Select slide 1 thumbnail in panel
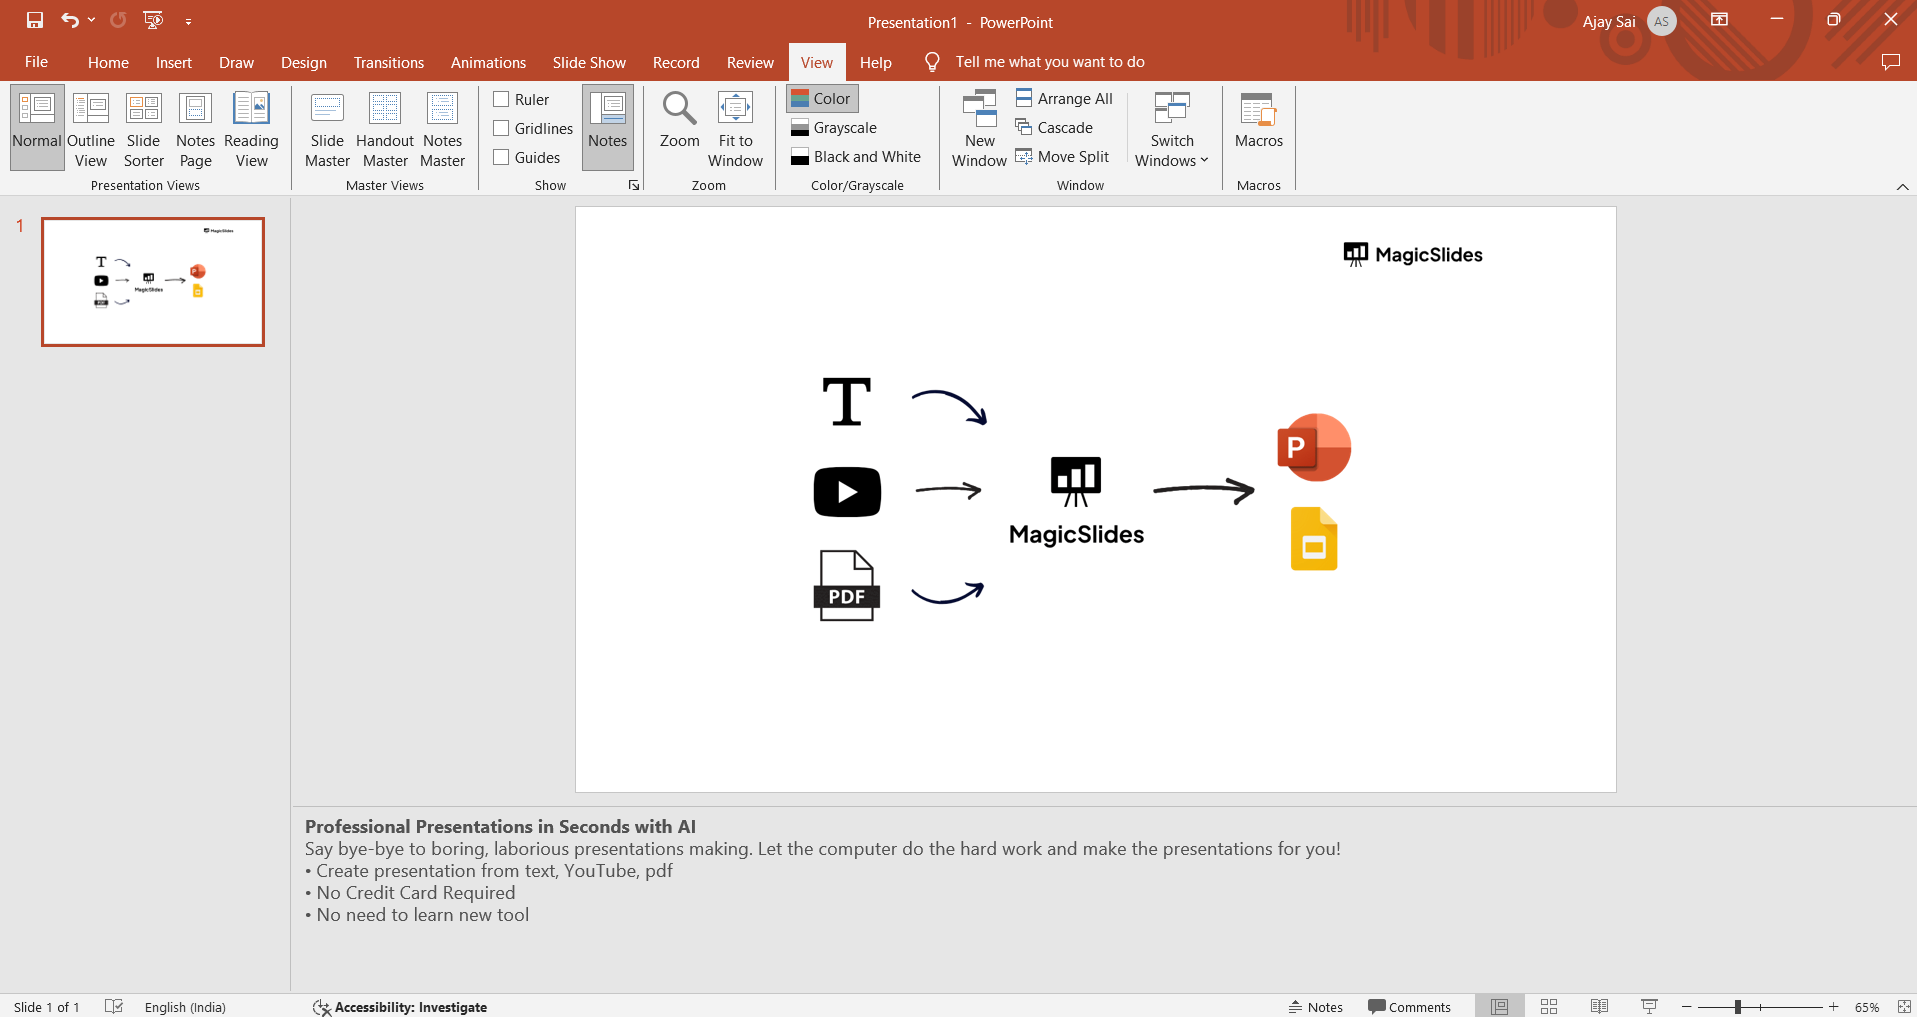 [153, 282]
